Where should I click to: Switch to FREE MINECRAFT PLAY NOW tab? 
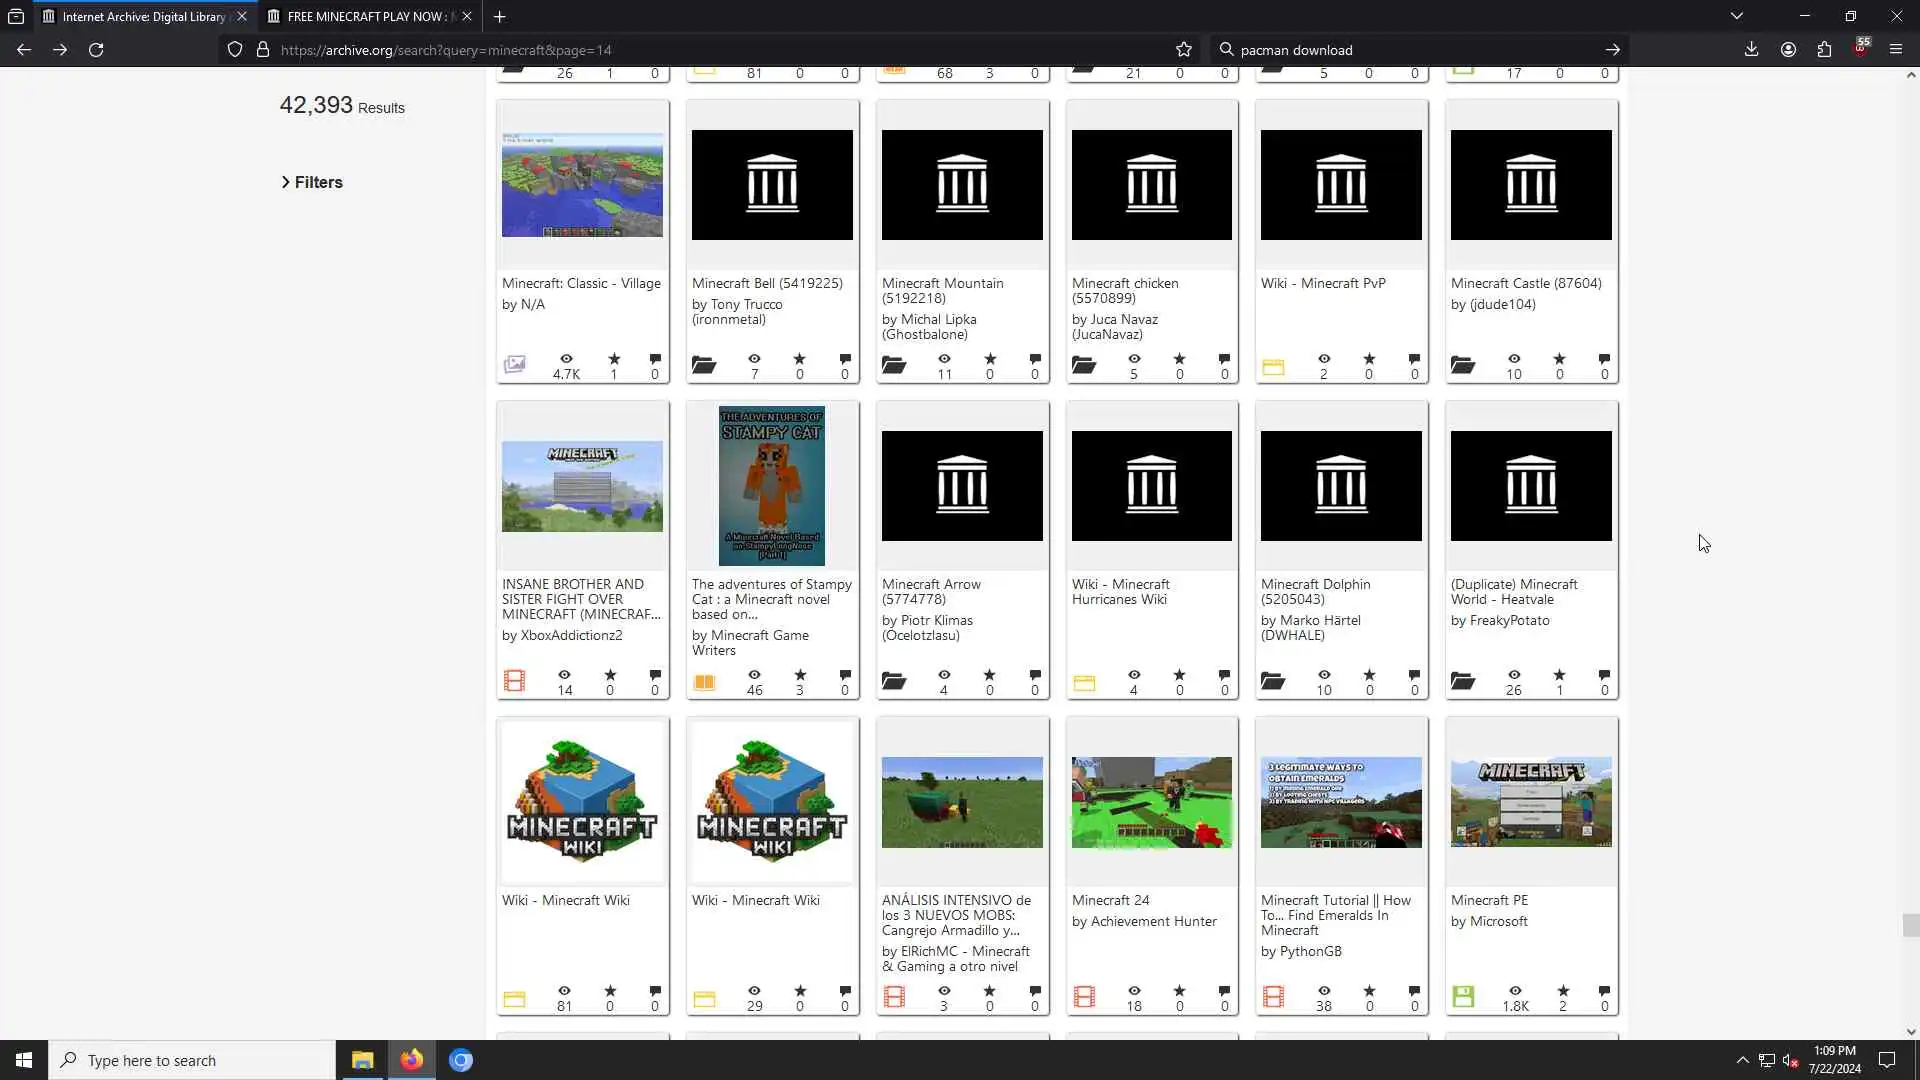[x=365, y=16]
